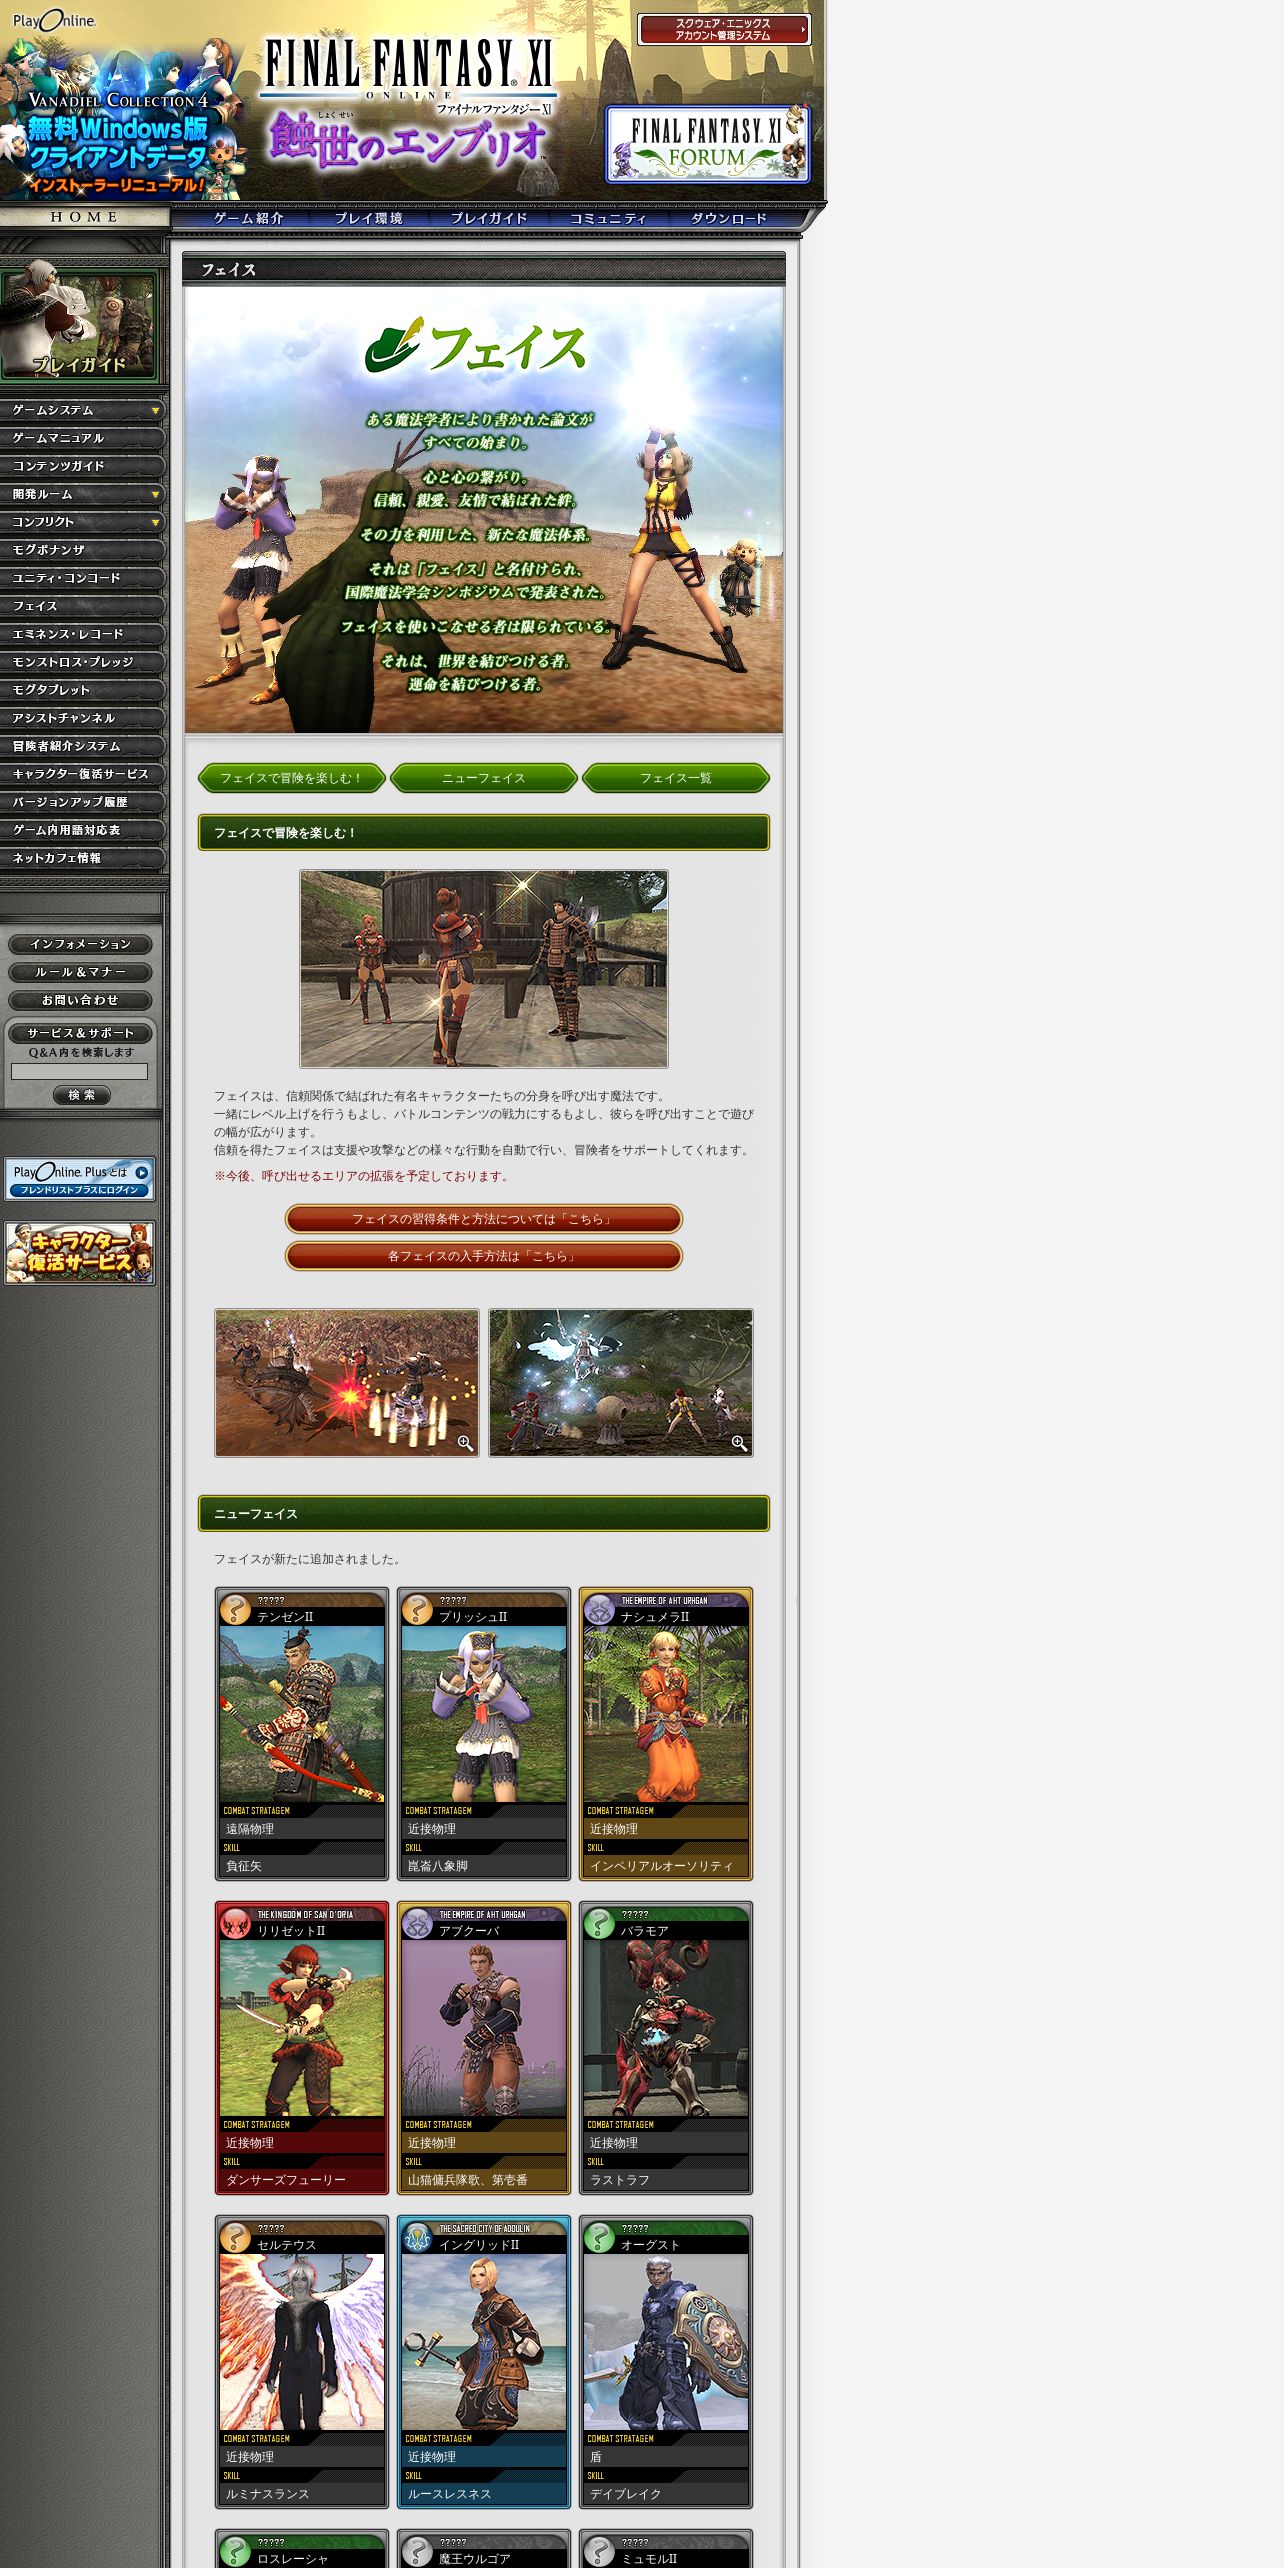Click the インフォメーション button
This screenshot has height=2568, width=1284.
[80, 944]
